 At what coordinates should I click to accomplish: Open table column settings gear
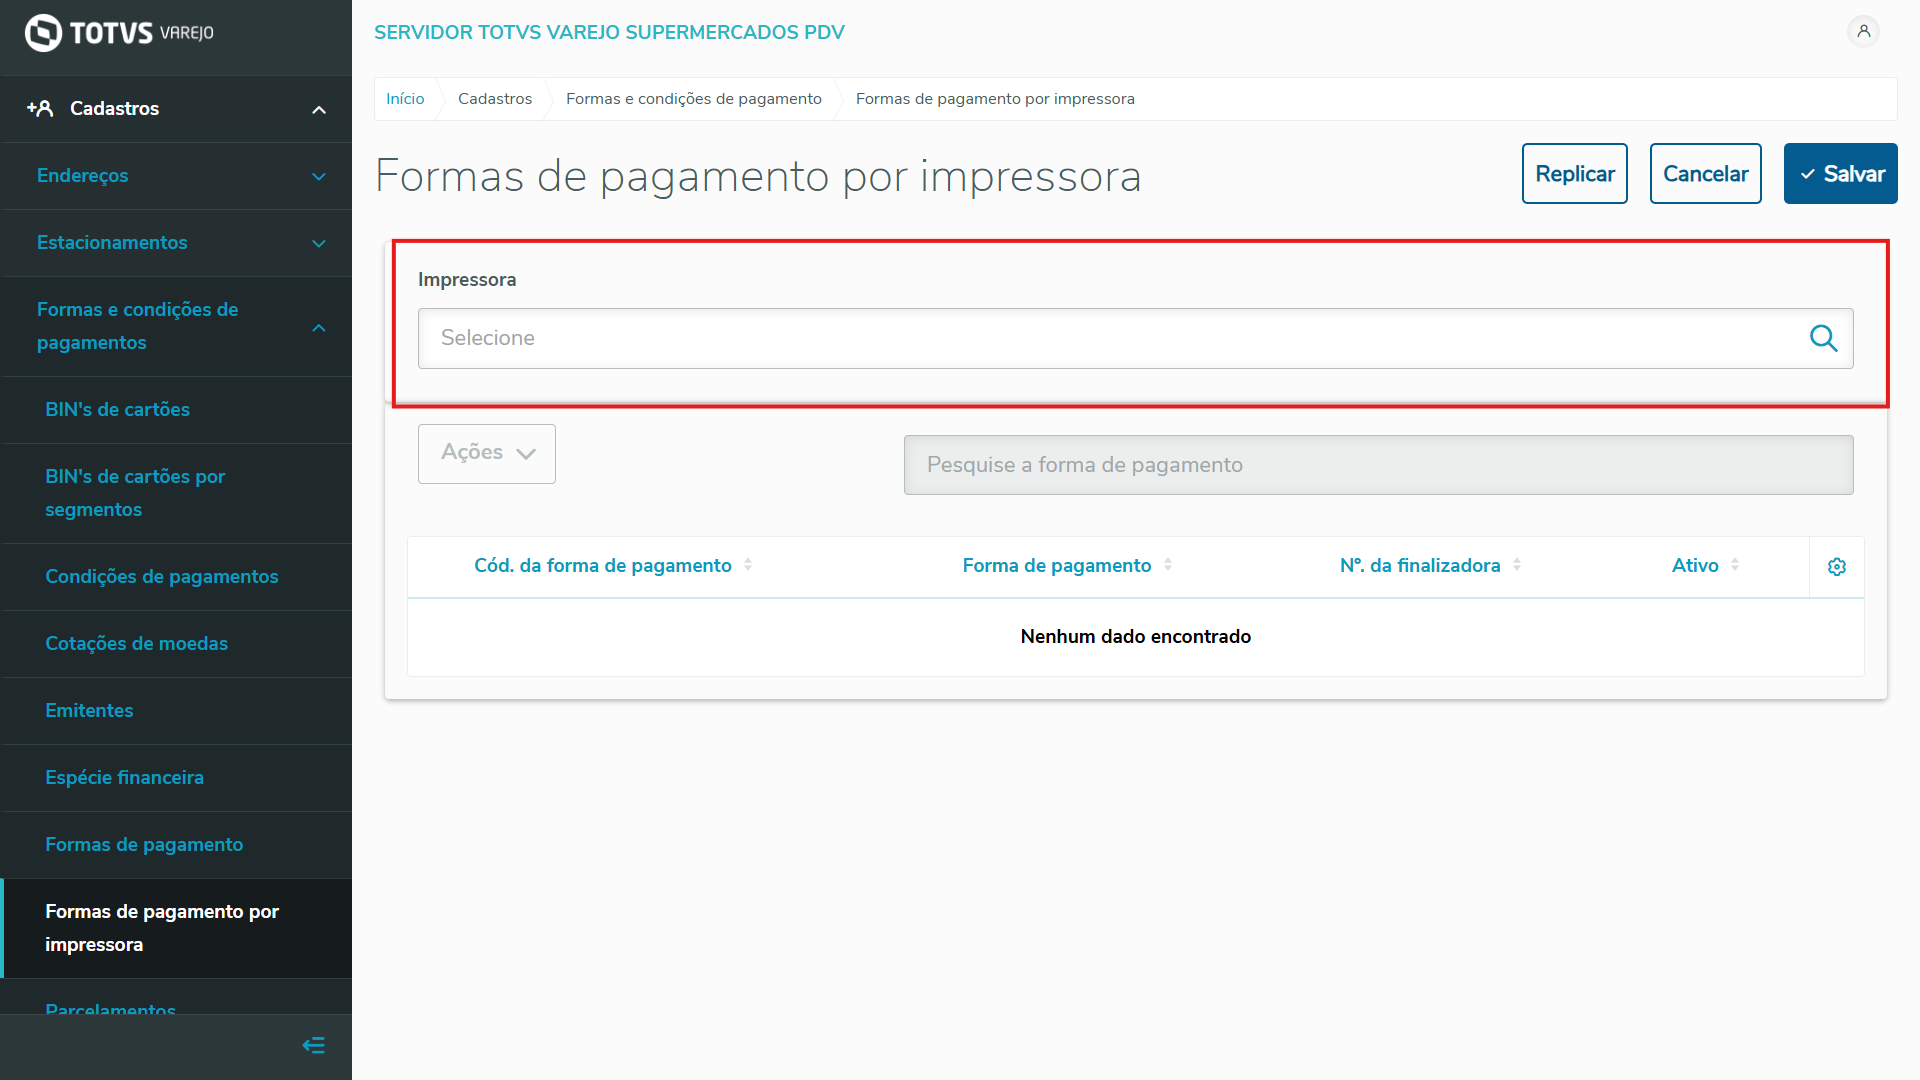tap(1837, 567)
